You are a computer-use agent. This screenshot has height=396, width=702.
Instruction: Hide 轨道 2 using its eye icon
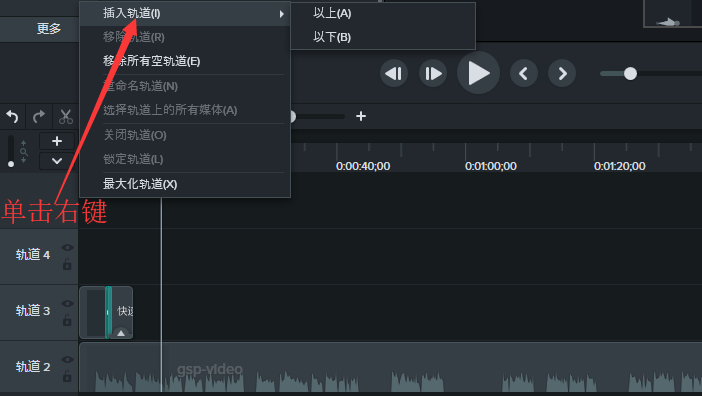[67, 359]
